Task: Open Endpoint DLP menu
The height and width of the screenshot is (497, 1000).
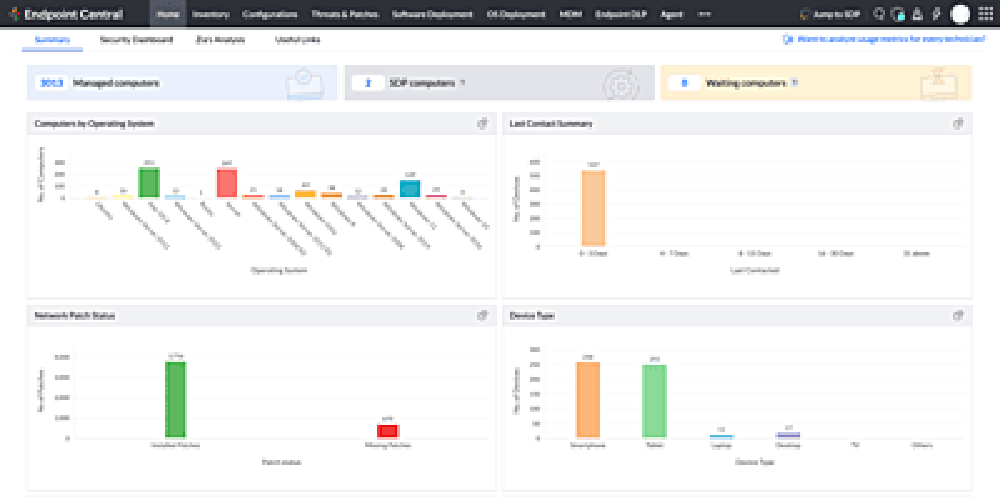Action: [x=621, y=14]
